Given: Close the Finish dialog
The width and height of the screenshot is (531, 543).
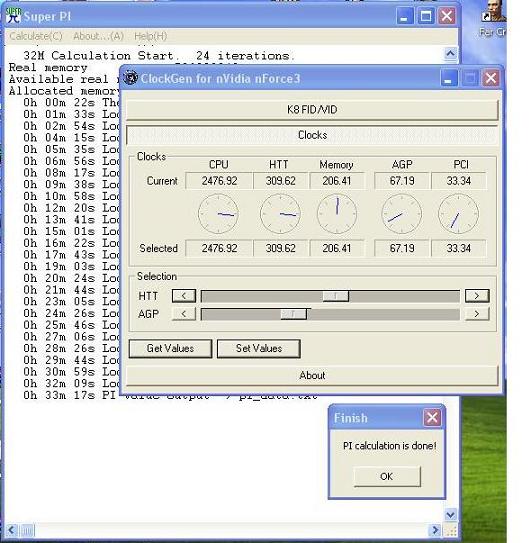Looking at the screenshot, I should click(432, 418).
